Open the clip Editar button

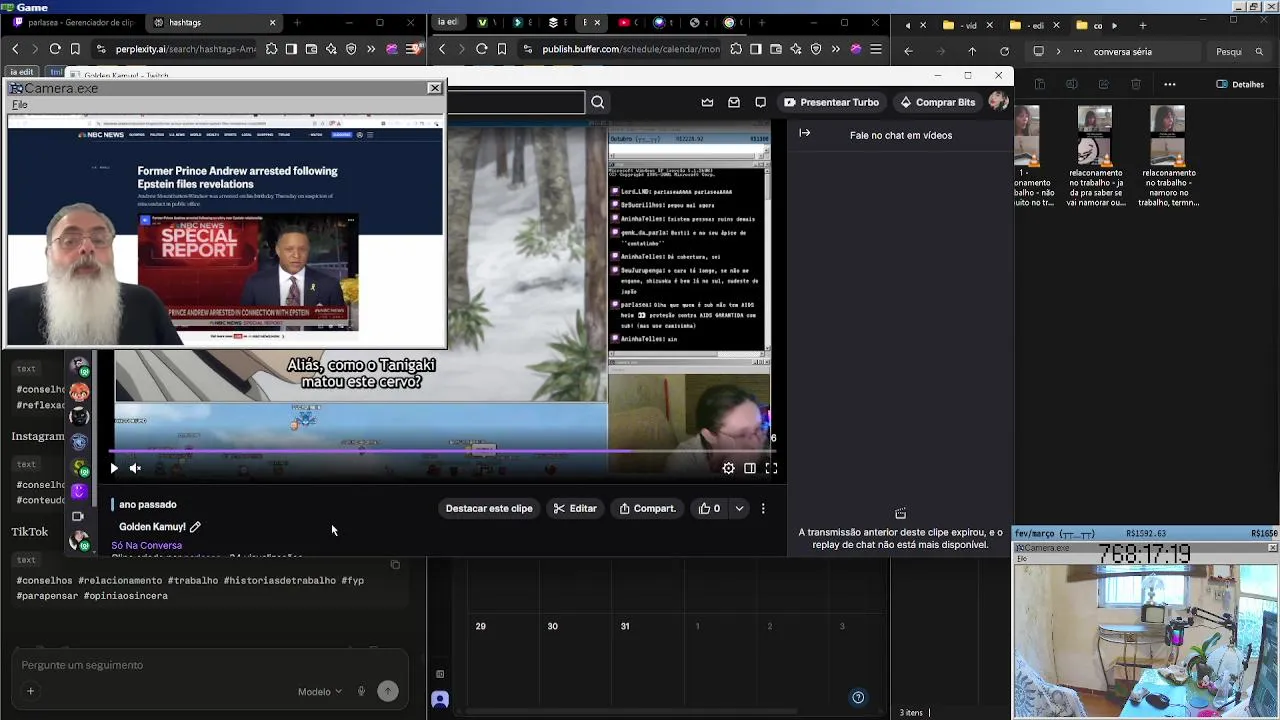[575, 508]
